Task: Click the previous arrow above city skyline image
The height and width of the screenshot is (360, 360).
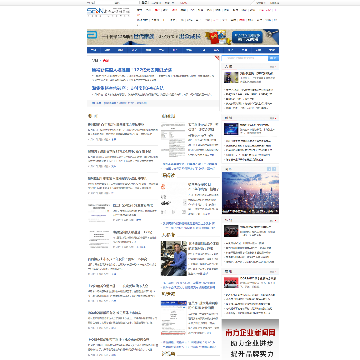Action: click(x=269, y=169)
